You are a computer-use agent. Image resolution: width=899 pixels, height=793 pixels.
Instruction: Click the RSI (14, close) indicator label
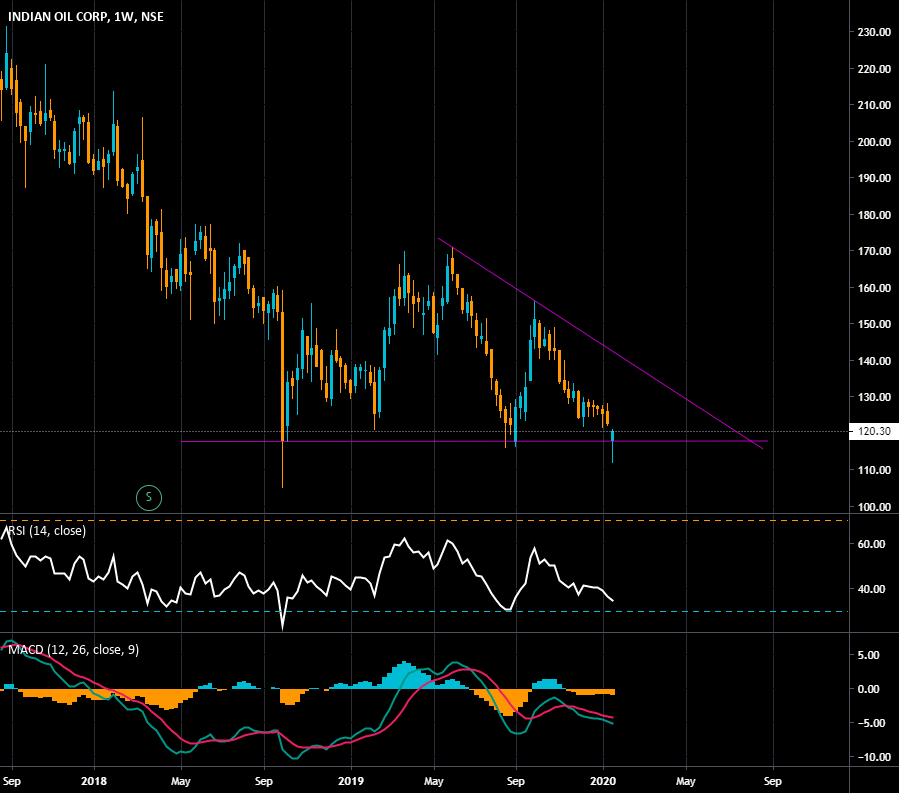point(44,532)
